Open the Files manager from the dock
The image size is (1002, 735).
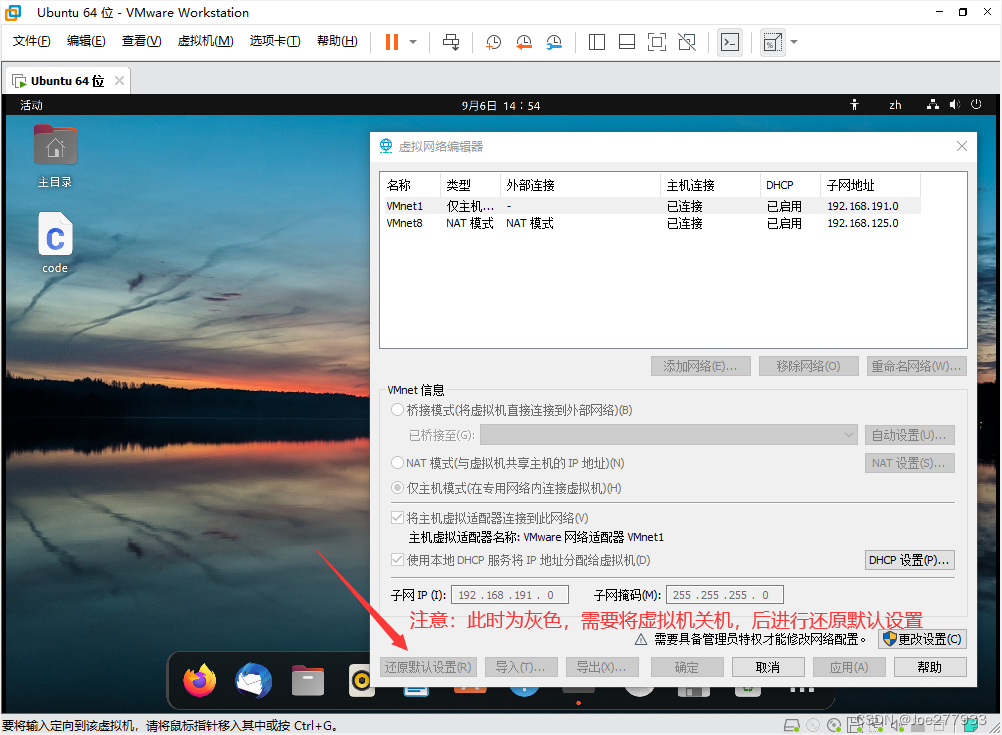pyautogui.click(x=308, y=681)
